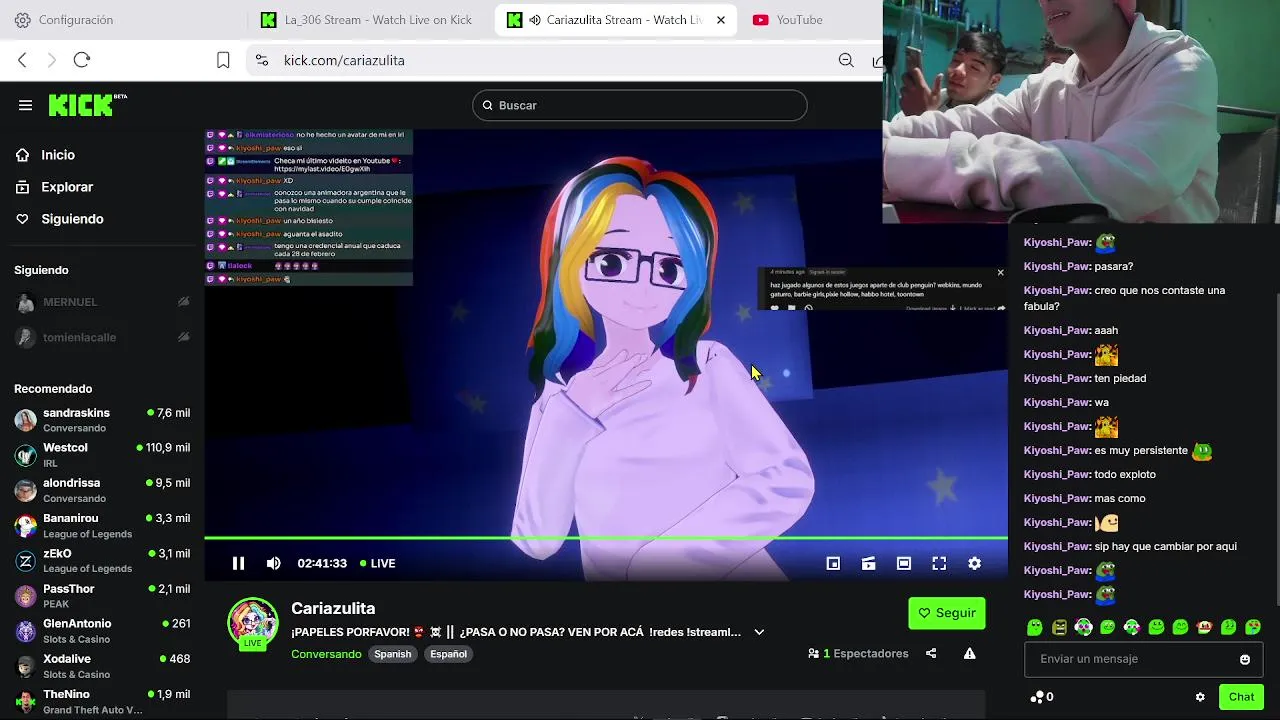Open zEkO recommended channel
1280x720 pixels.
102,561
